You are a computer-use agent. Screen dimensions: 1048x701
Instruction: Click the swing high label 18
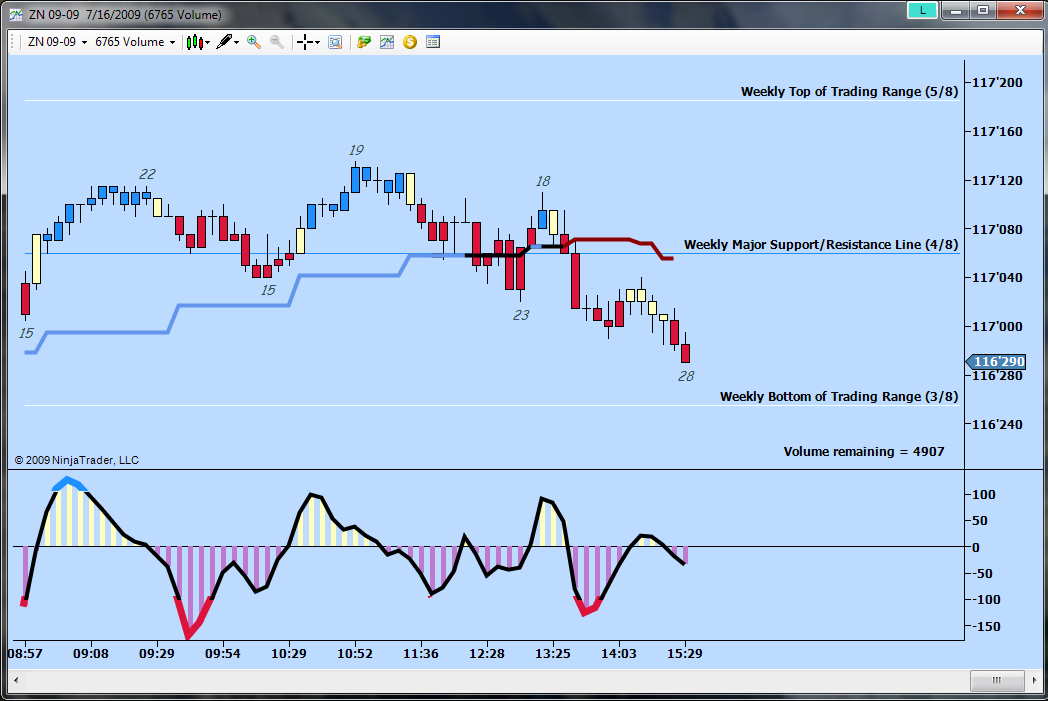543,181
